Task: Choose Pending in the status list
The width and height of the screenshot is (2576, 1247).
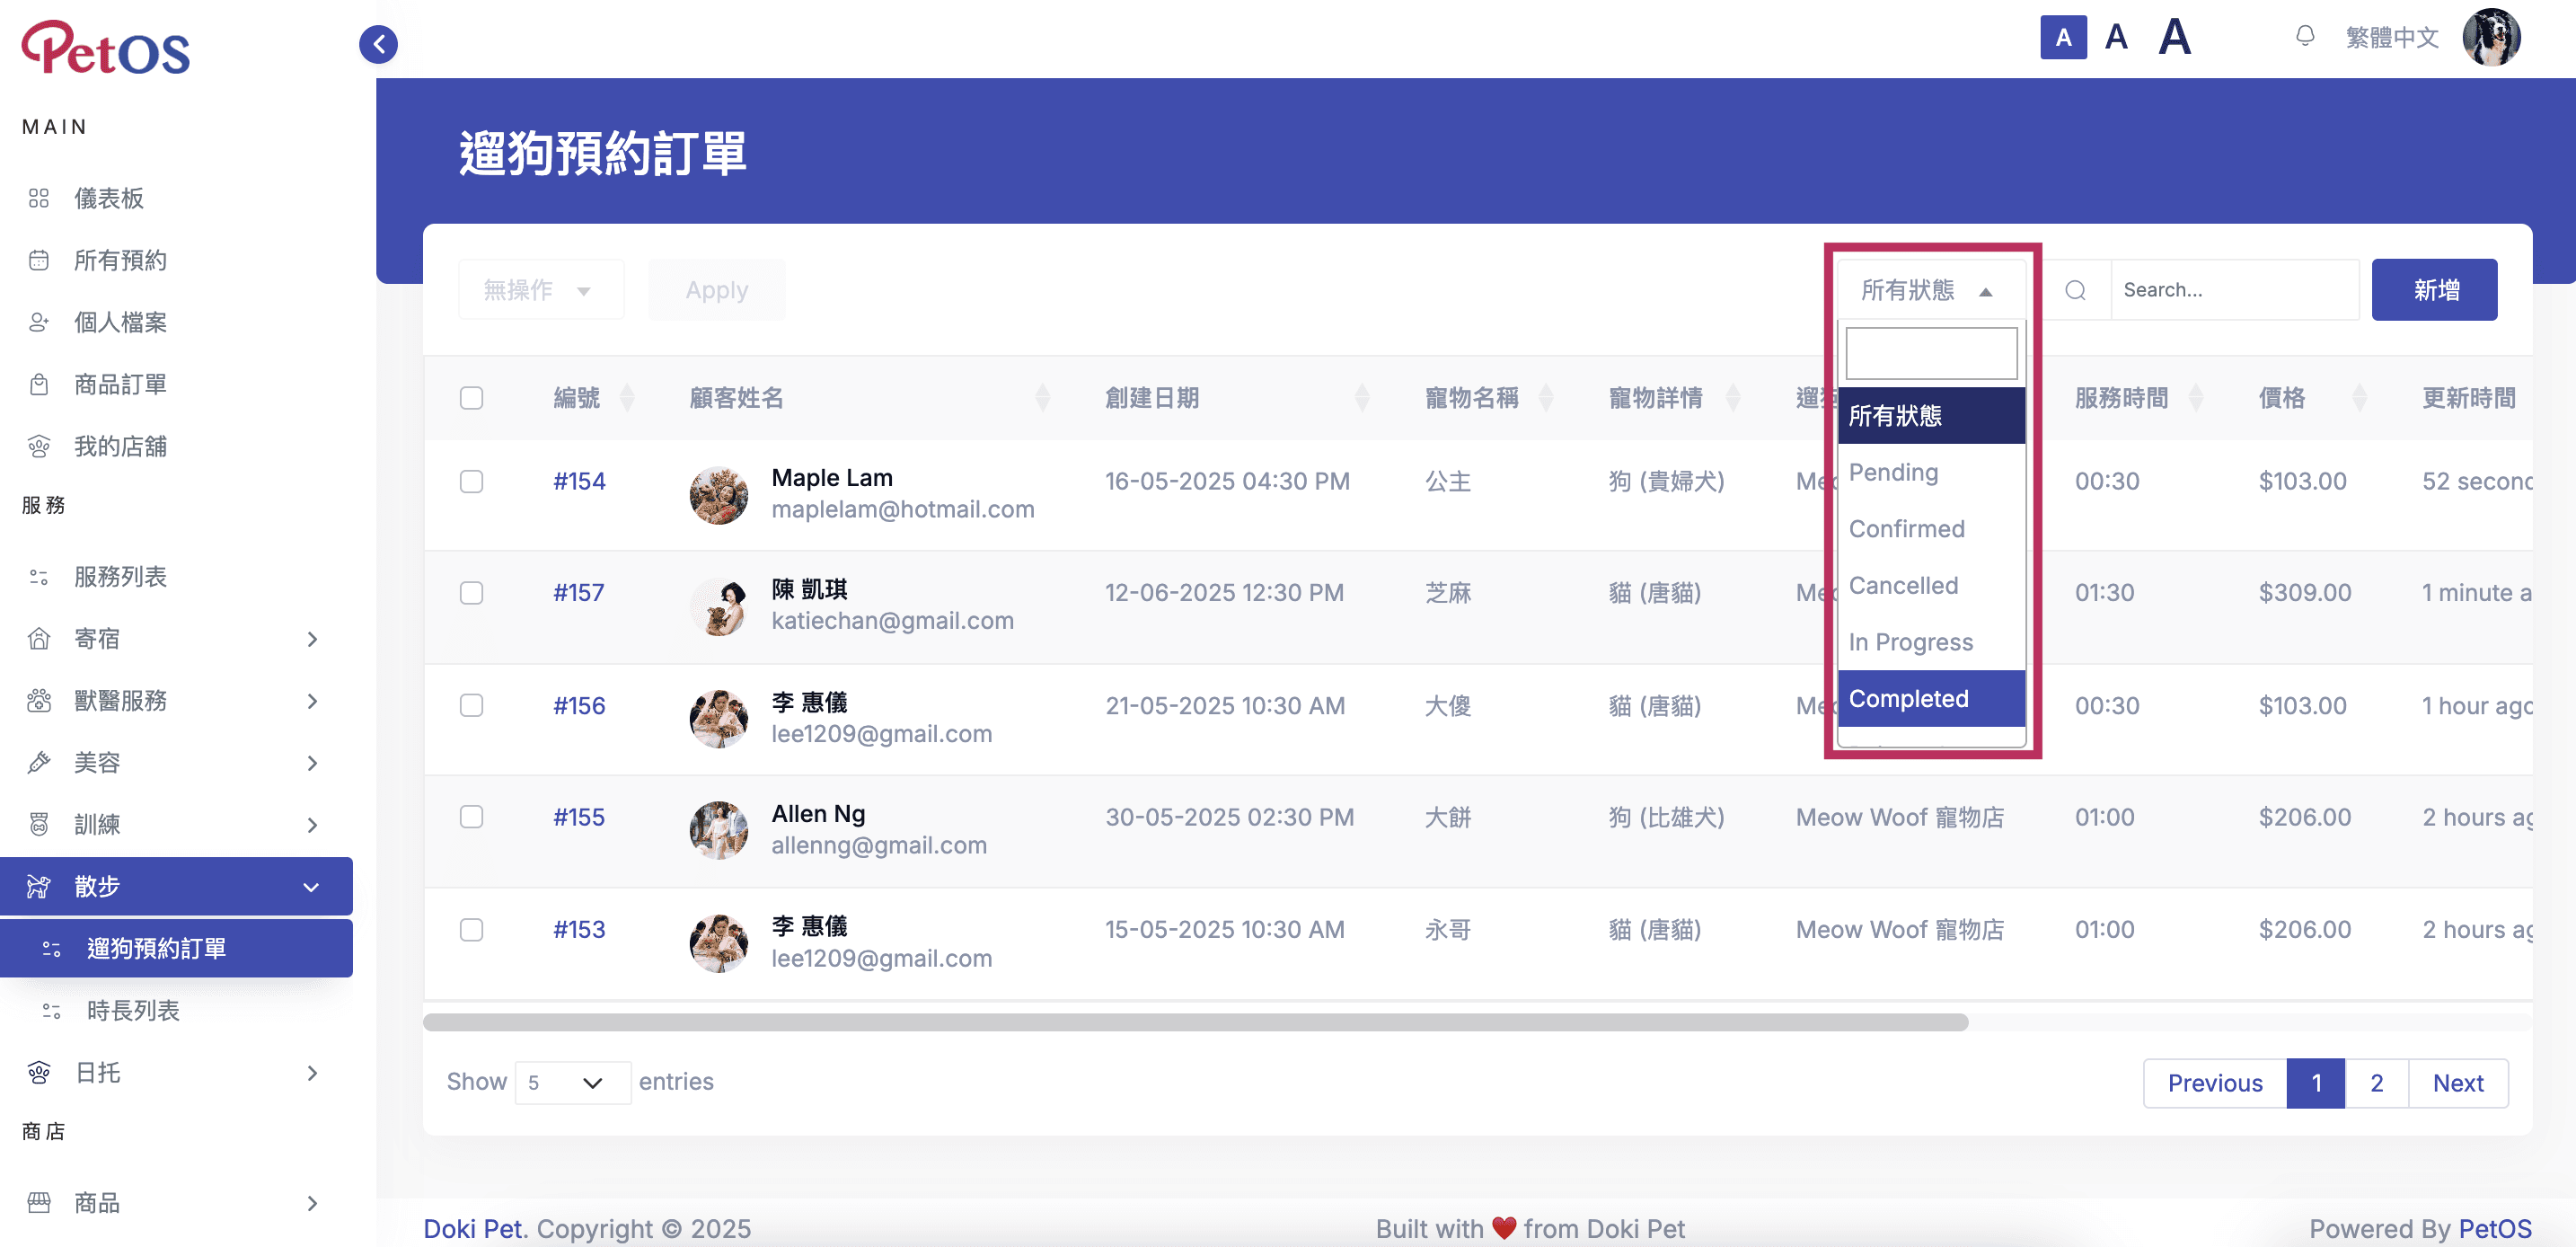Action: coord(1931,472)
